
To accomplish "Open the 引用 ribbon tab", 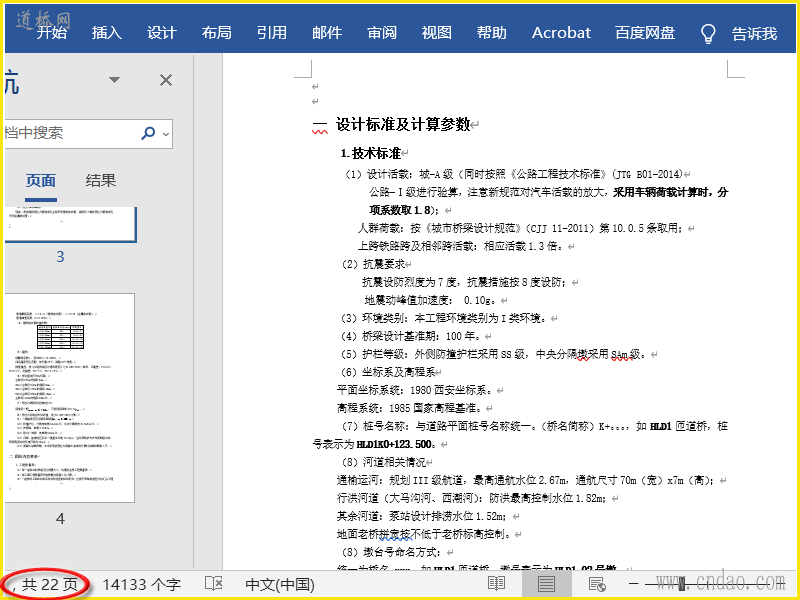I will (271, 33).
